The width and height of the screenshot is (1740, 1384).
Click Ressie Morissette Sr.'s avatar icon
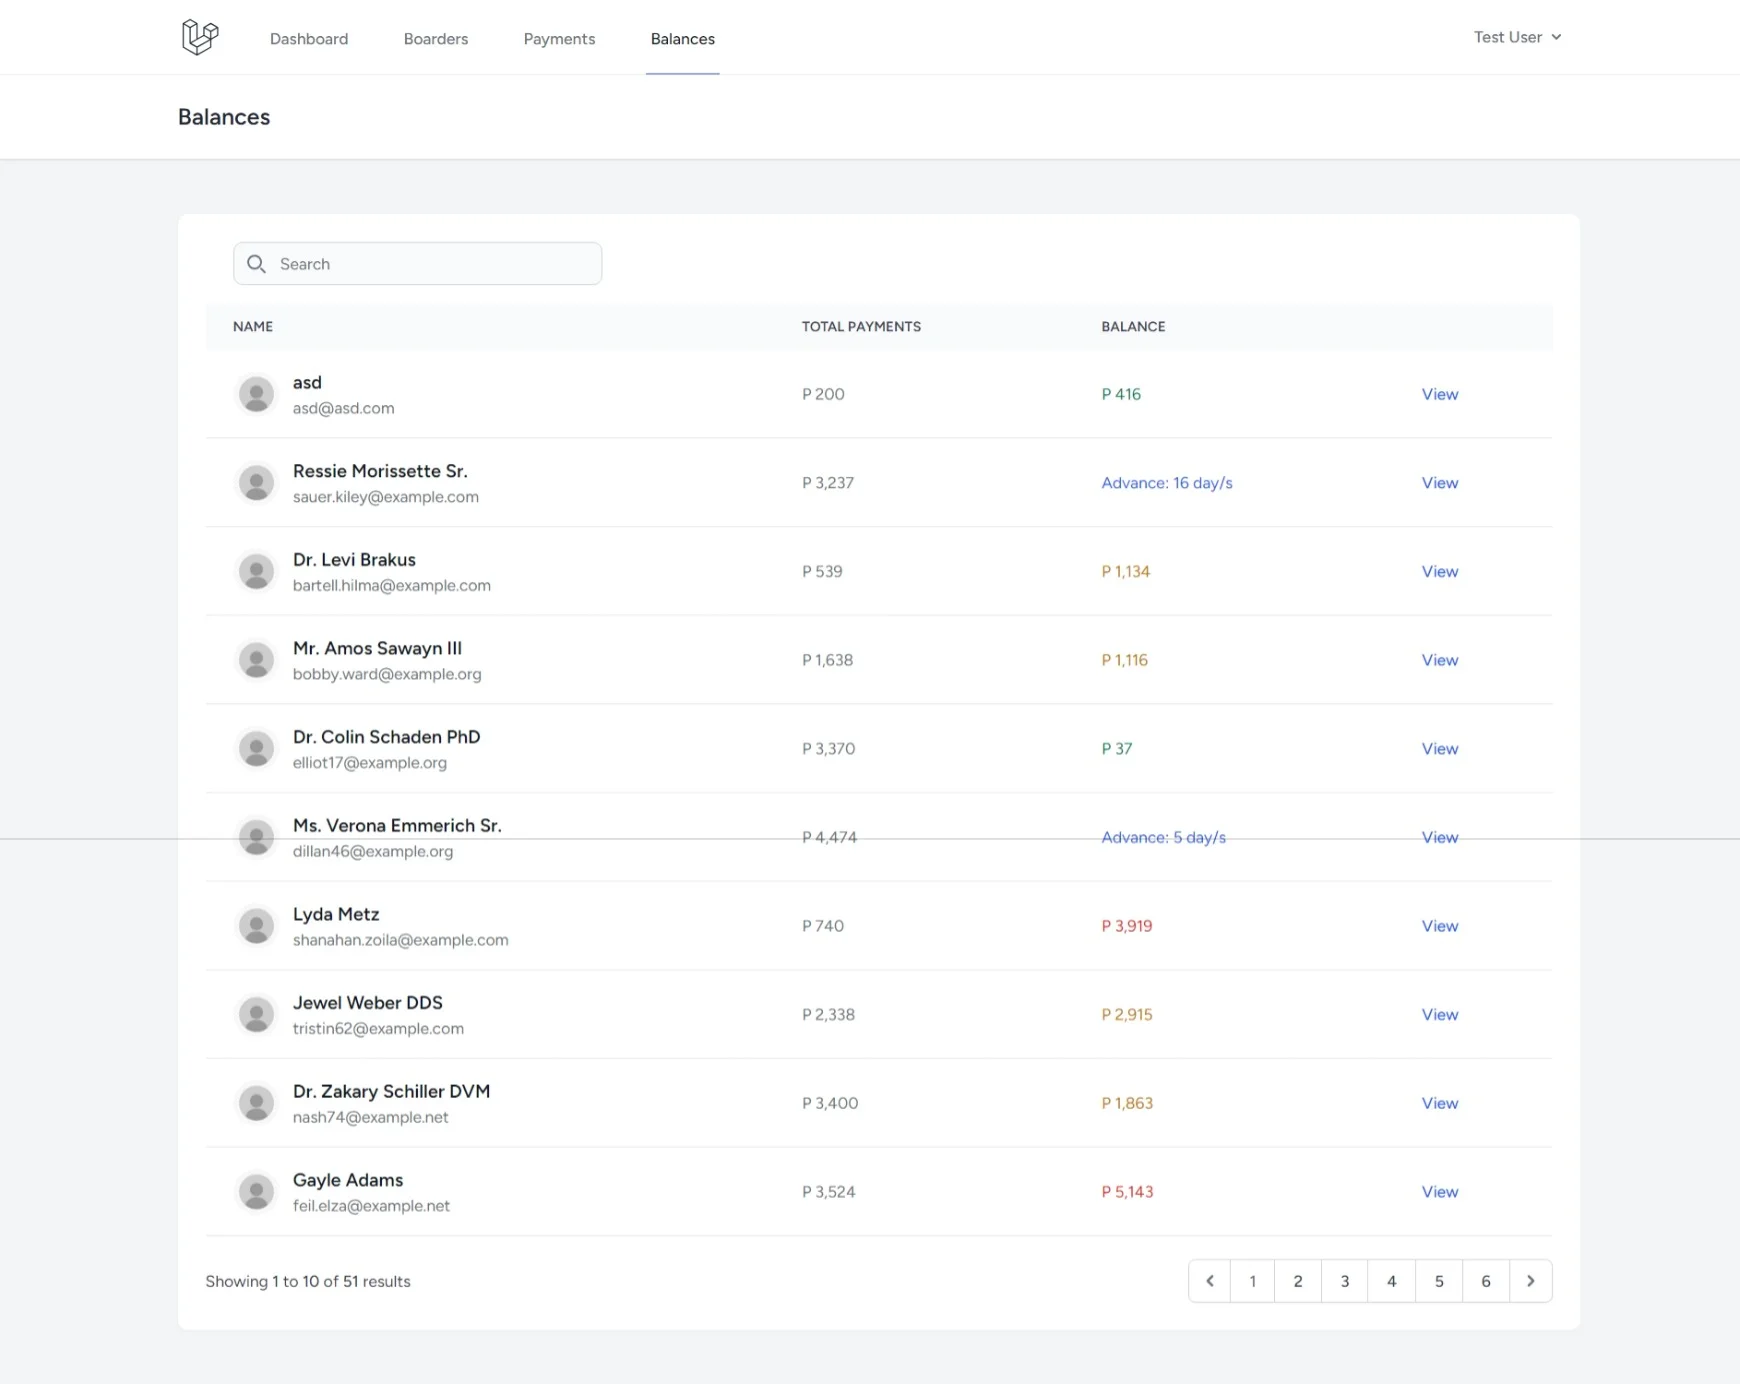[257, 482]
